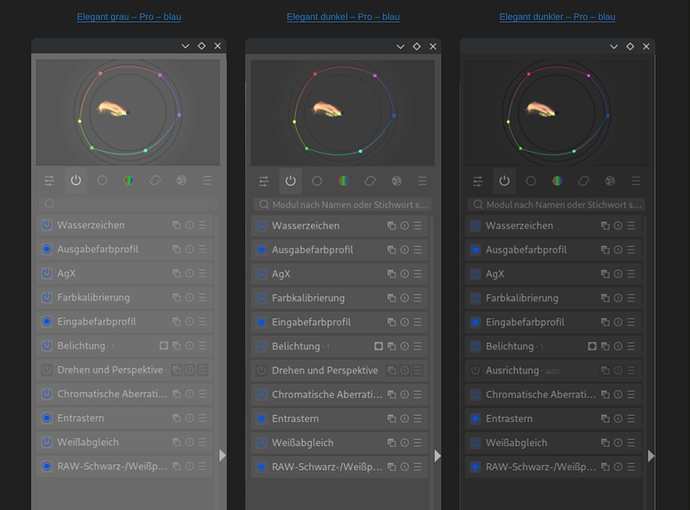Click instances icon for Weißabgleich in middle panel
This screenshot has width=690, height=510.
pyautogui.click(x=391, y=443)
